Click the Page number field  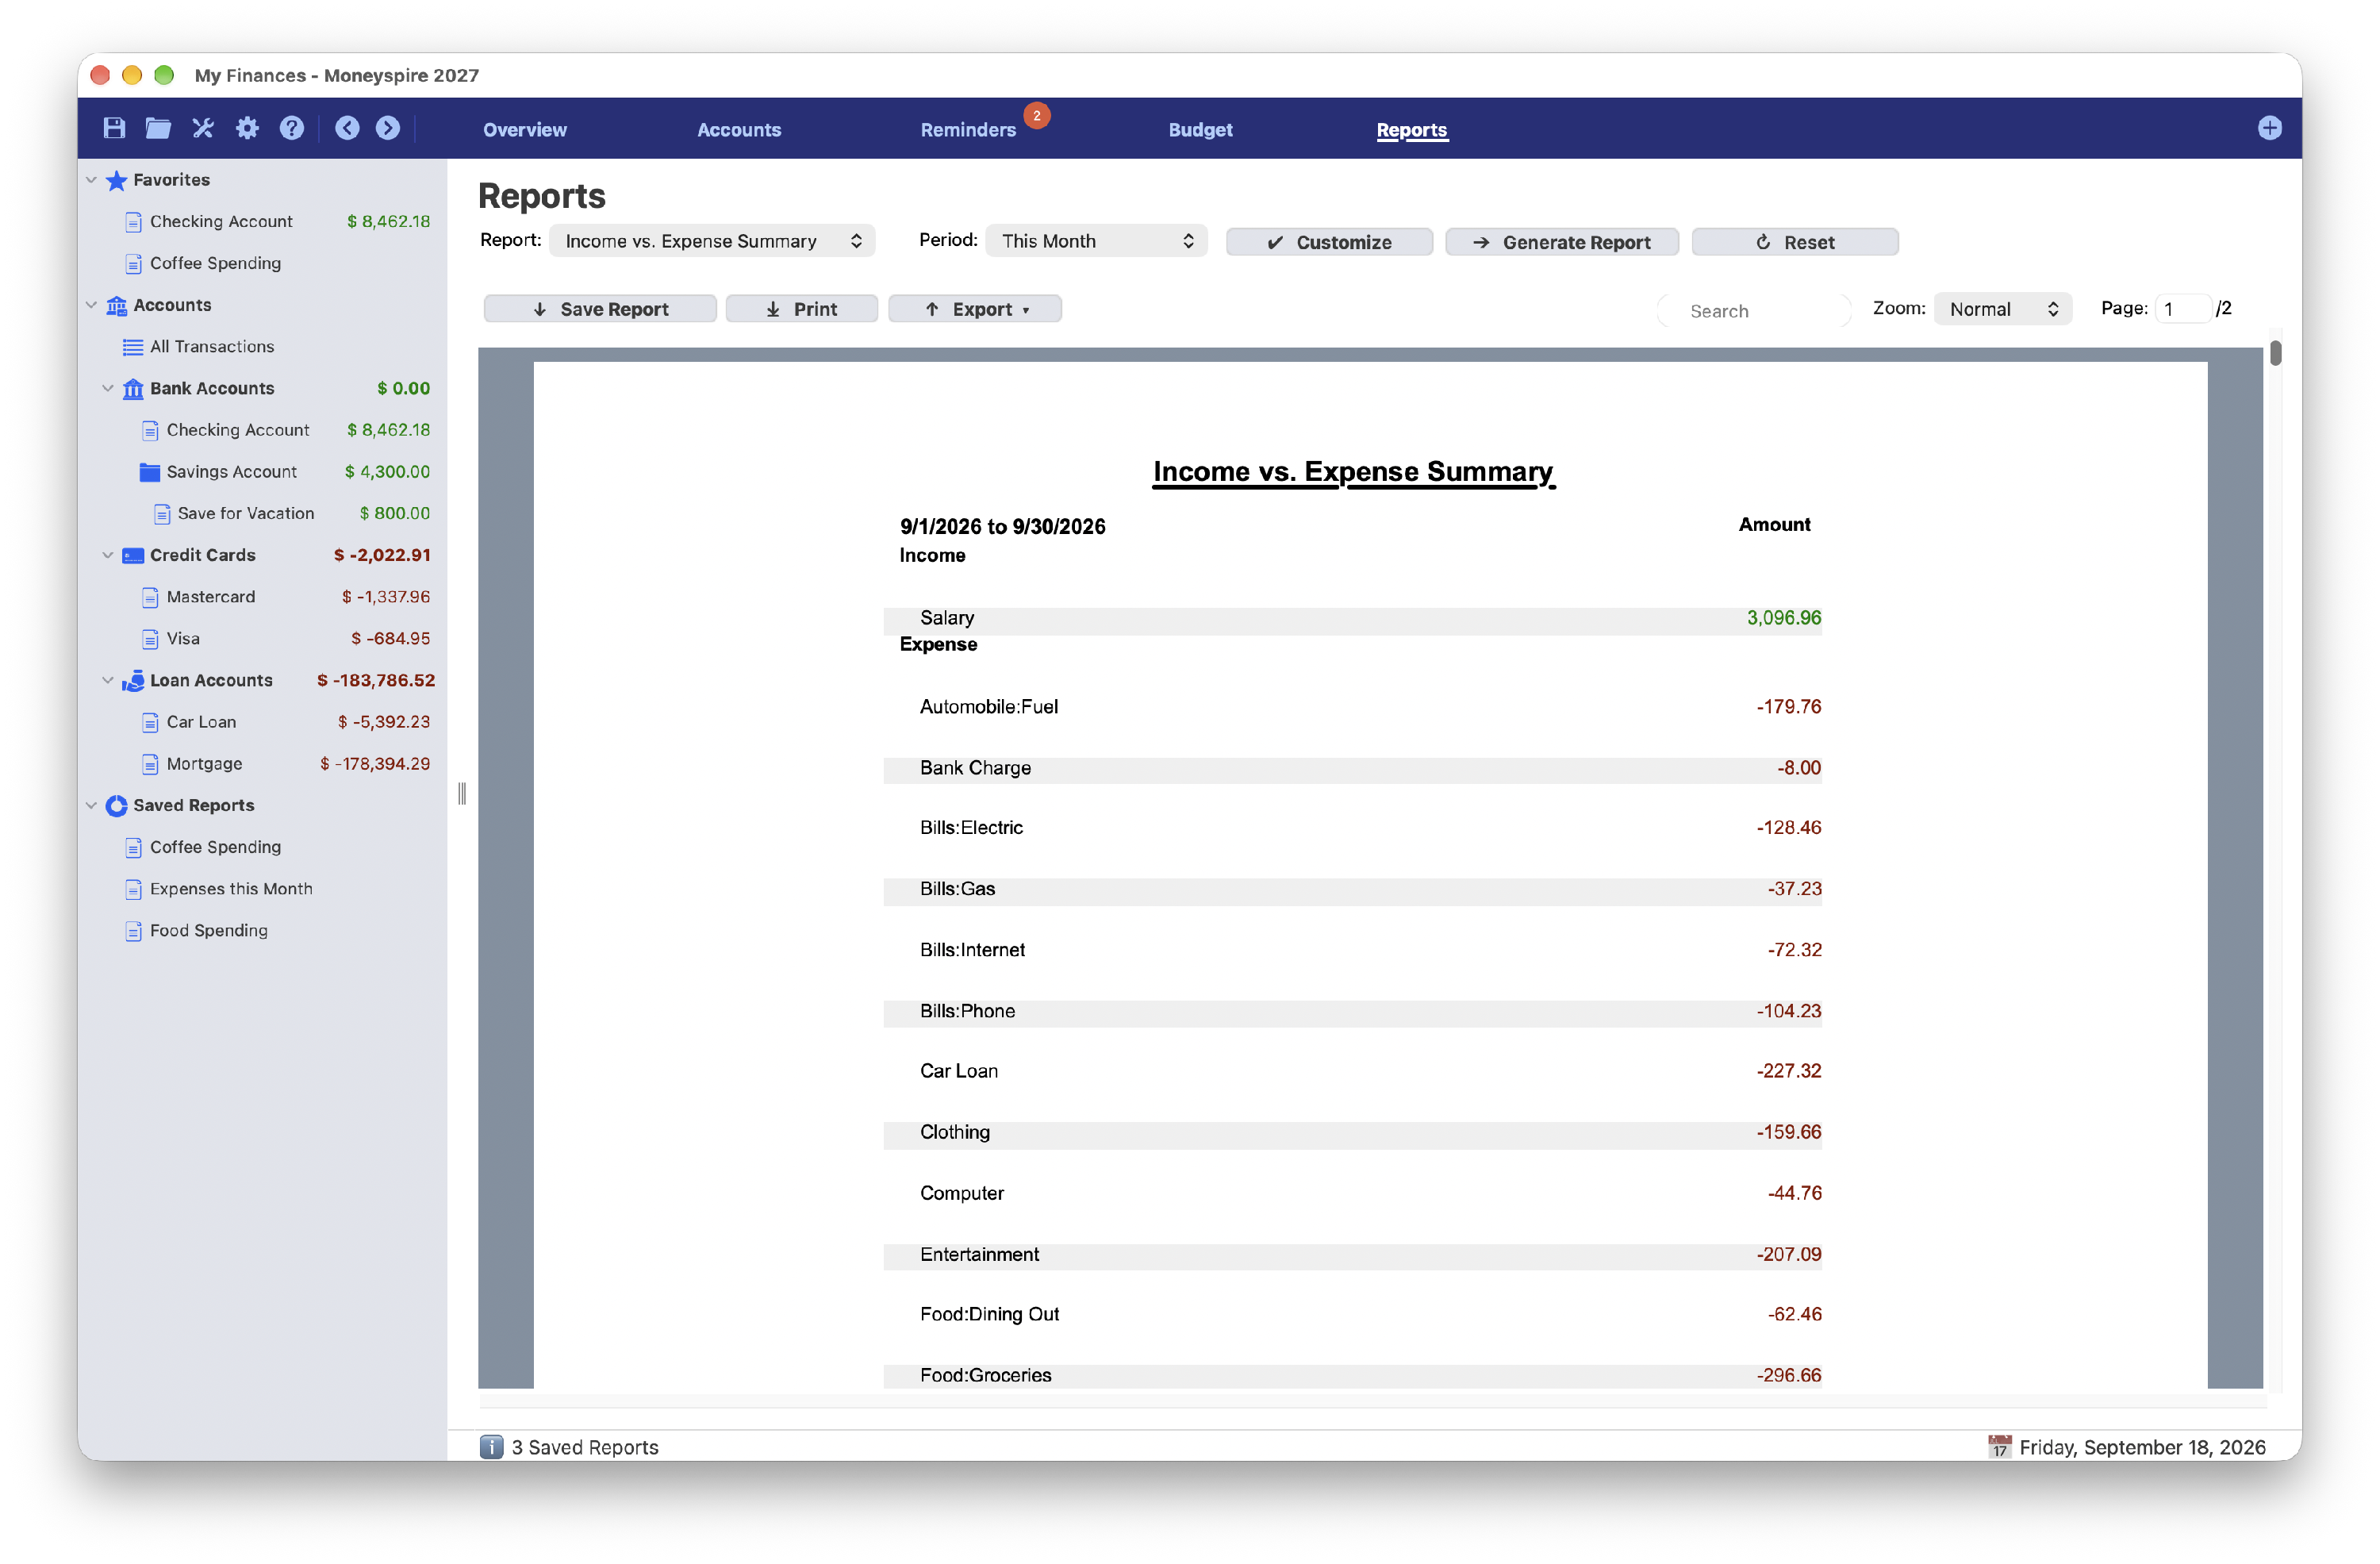click(x=2182, y=309)
